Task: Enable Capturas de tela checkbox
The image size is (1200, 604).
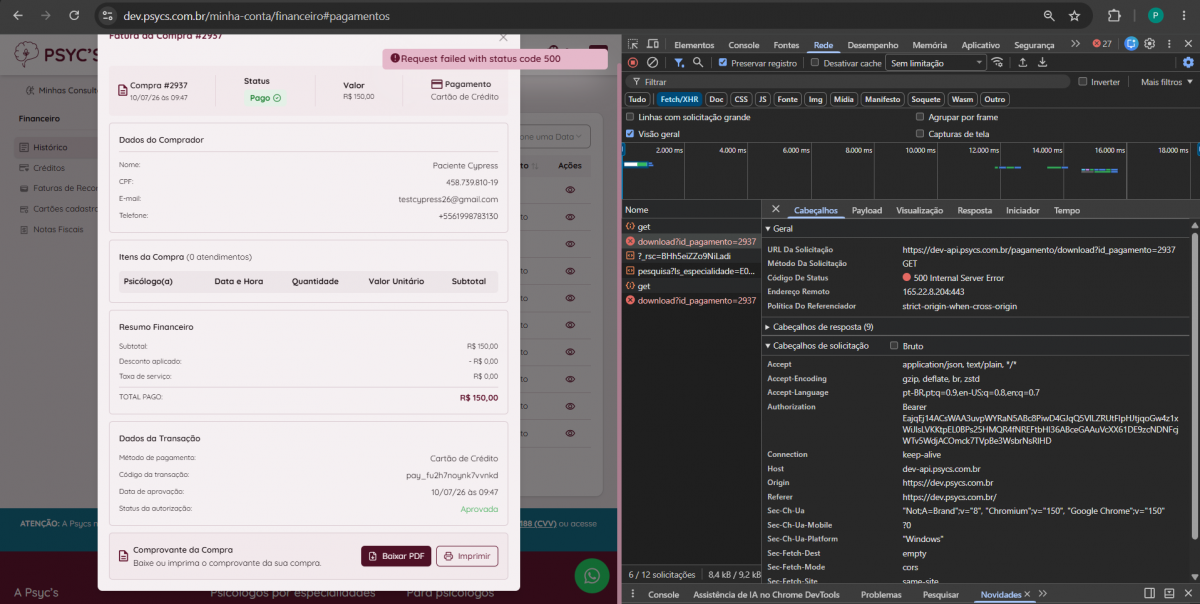Action: 920,133
